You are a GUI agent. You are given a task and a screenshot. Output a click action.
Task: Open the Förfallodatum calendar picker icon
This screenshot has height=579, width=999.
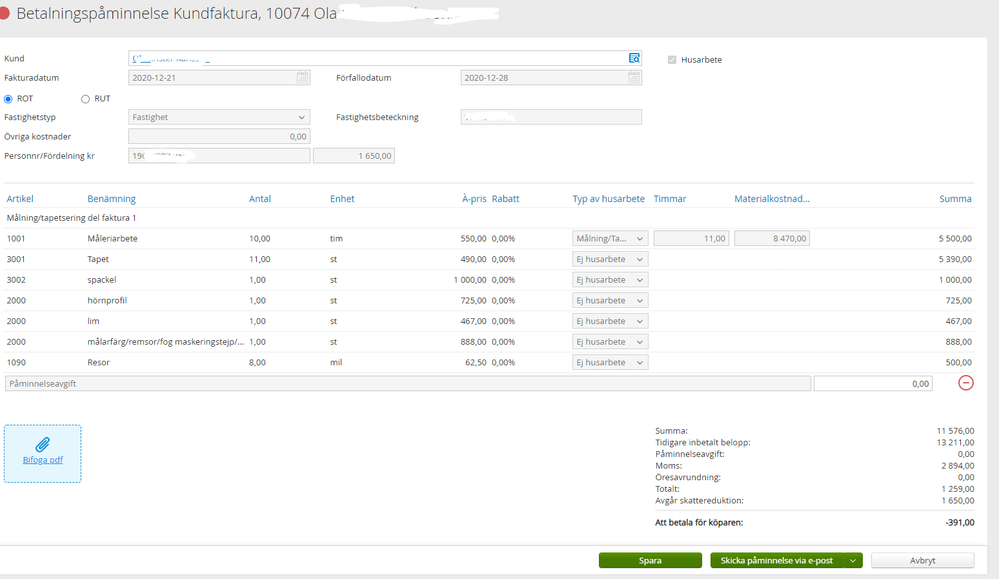(x=634, y=77)
